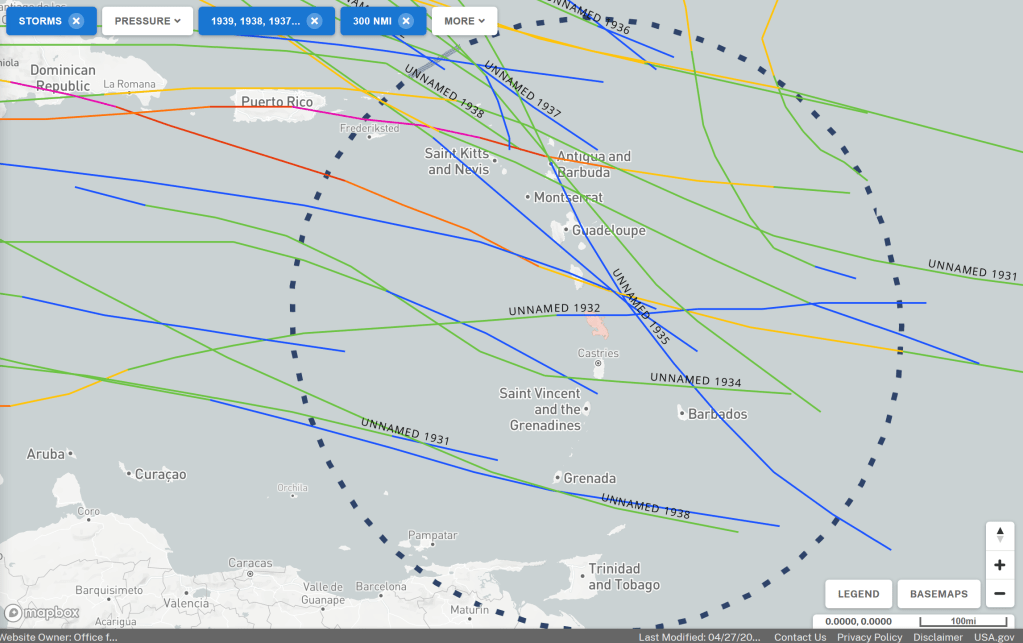1023x643 pixels.
Task: Click the Barbados island marker
Action: coord(681,413)
